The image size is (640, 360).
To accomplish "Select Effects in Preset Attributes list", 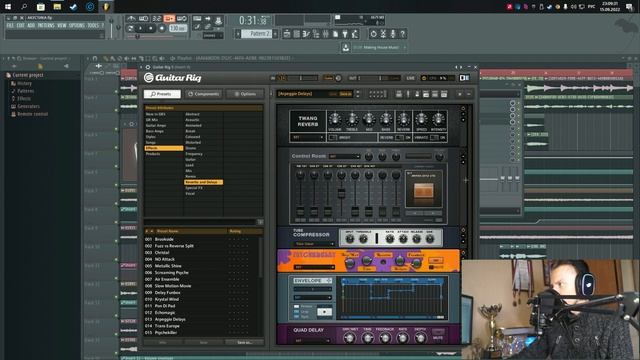I will click(163, 148).
